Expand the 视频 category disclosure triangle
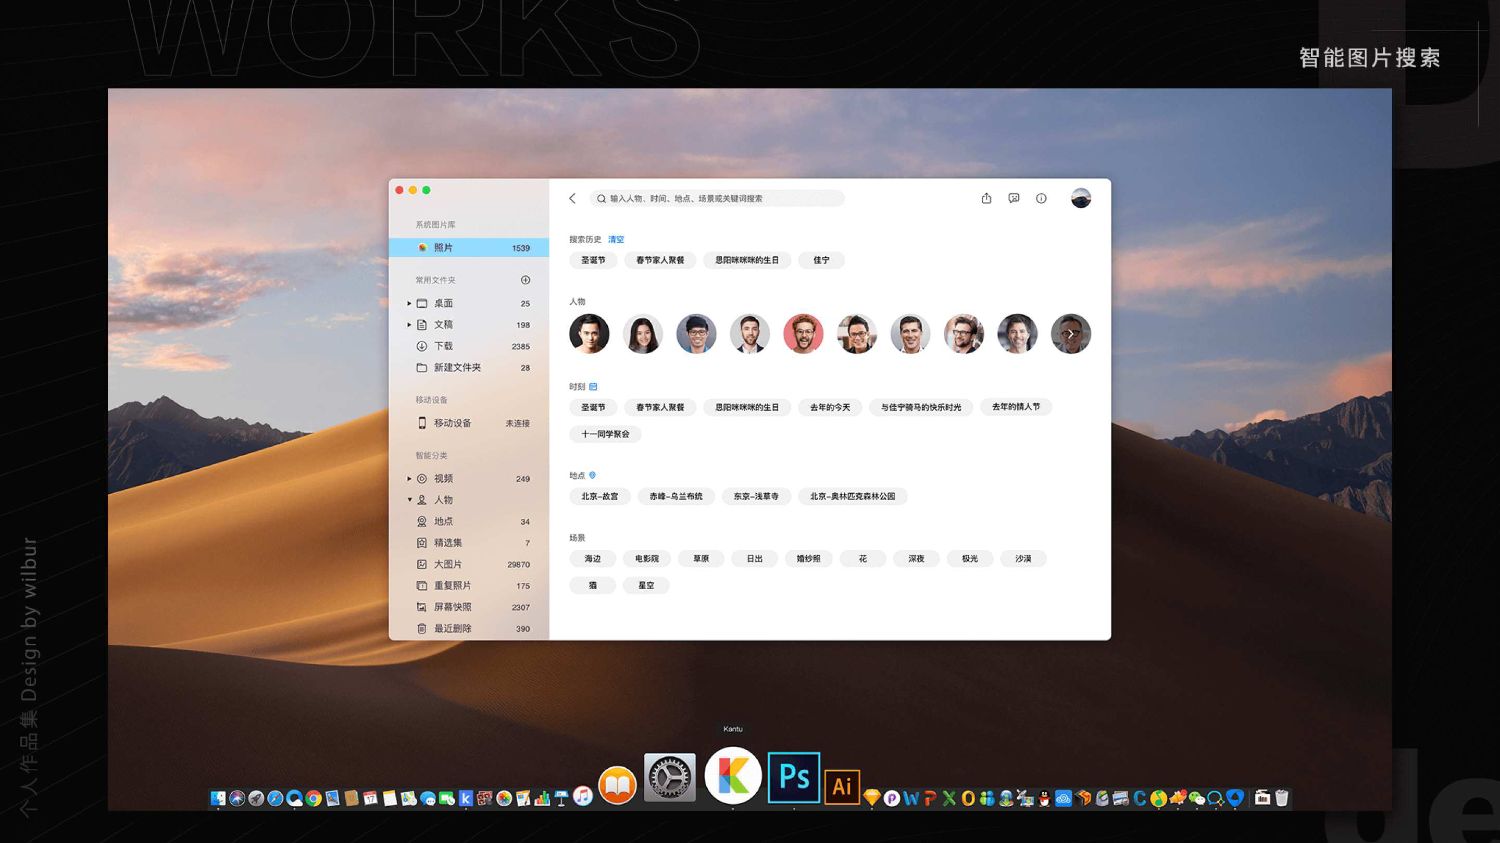 409,479
